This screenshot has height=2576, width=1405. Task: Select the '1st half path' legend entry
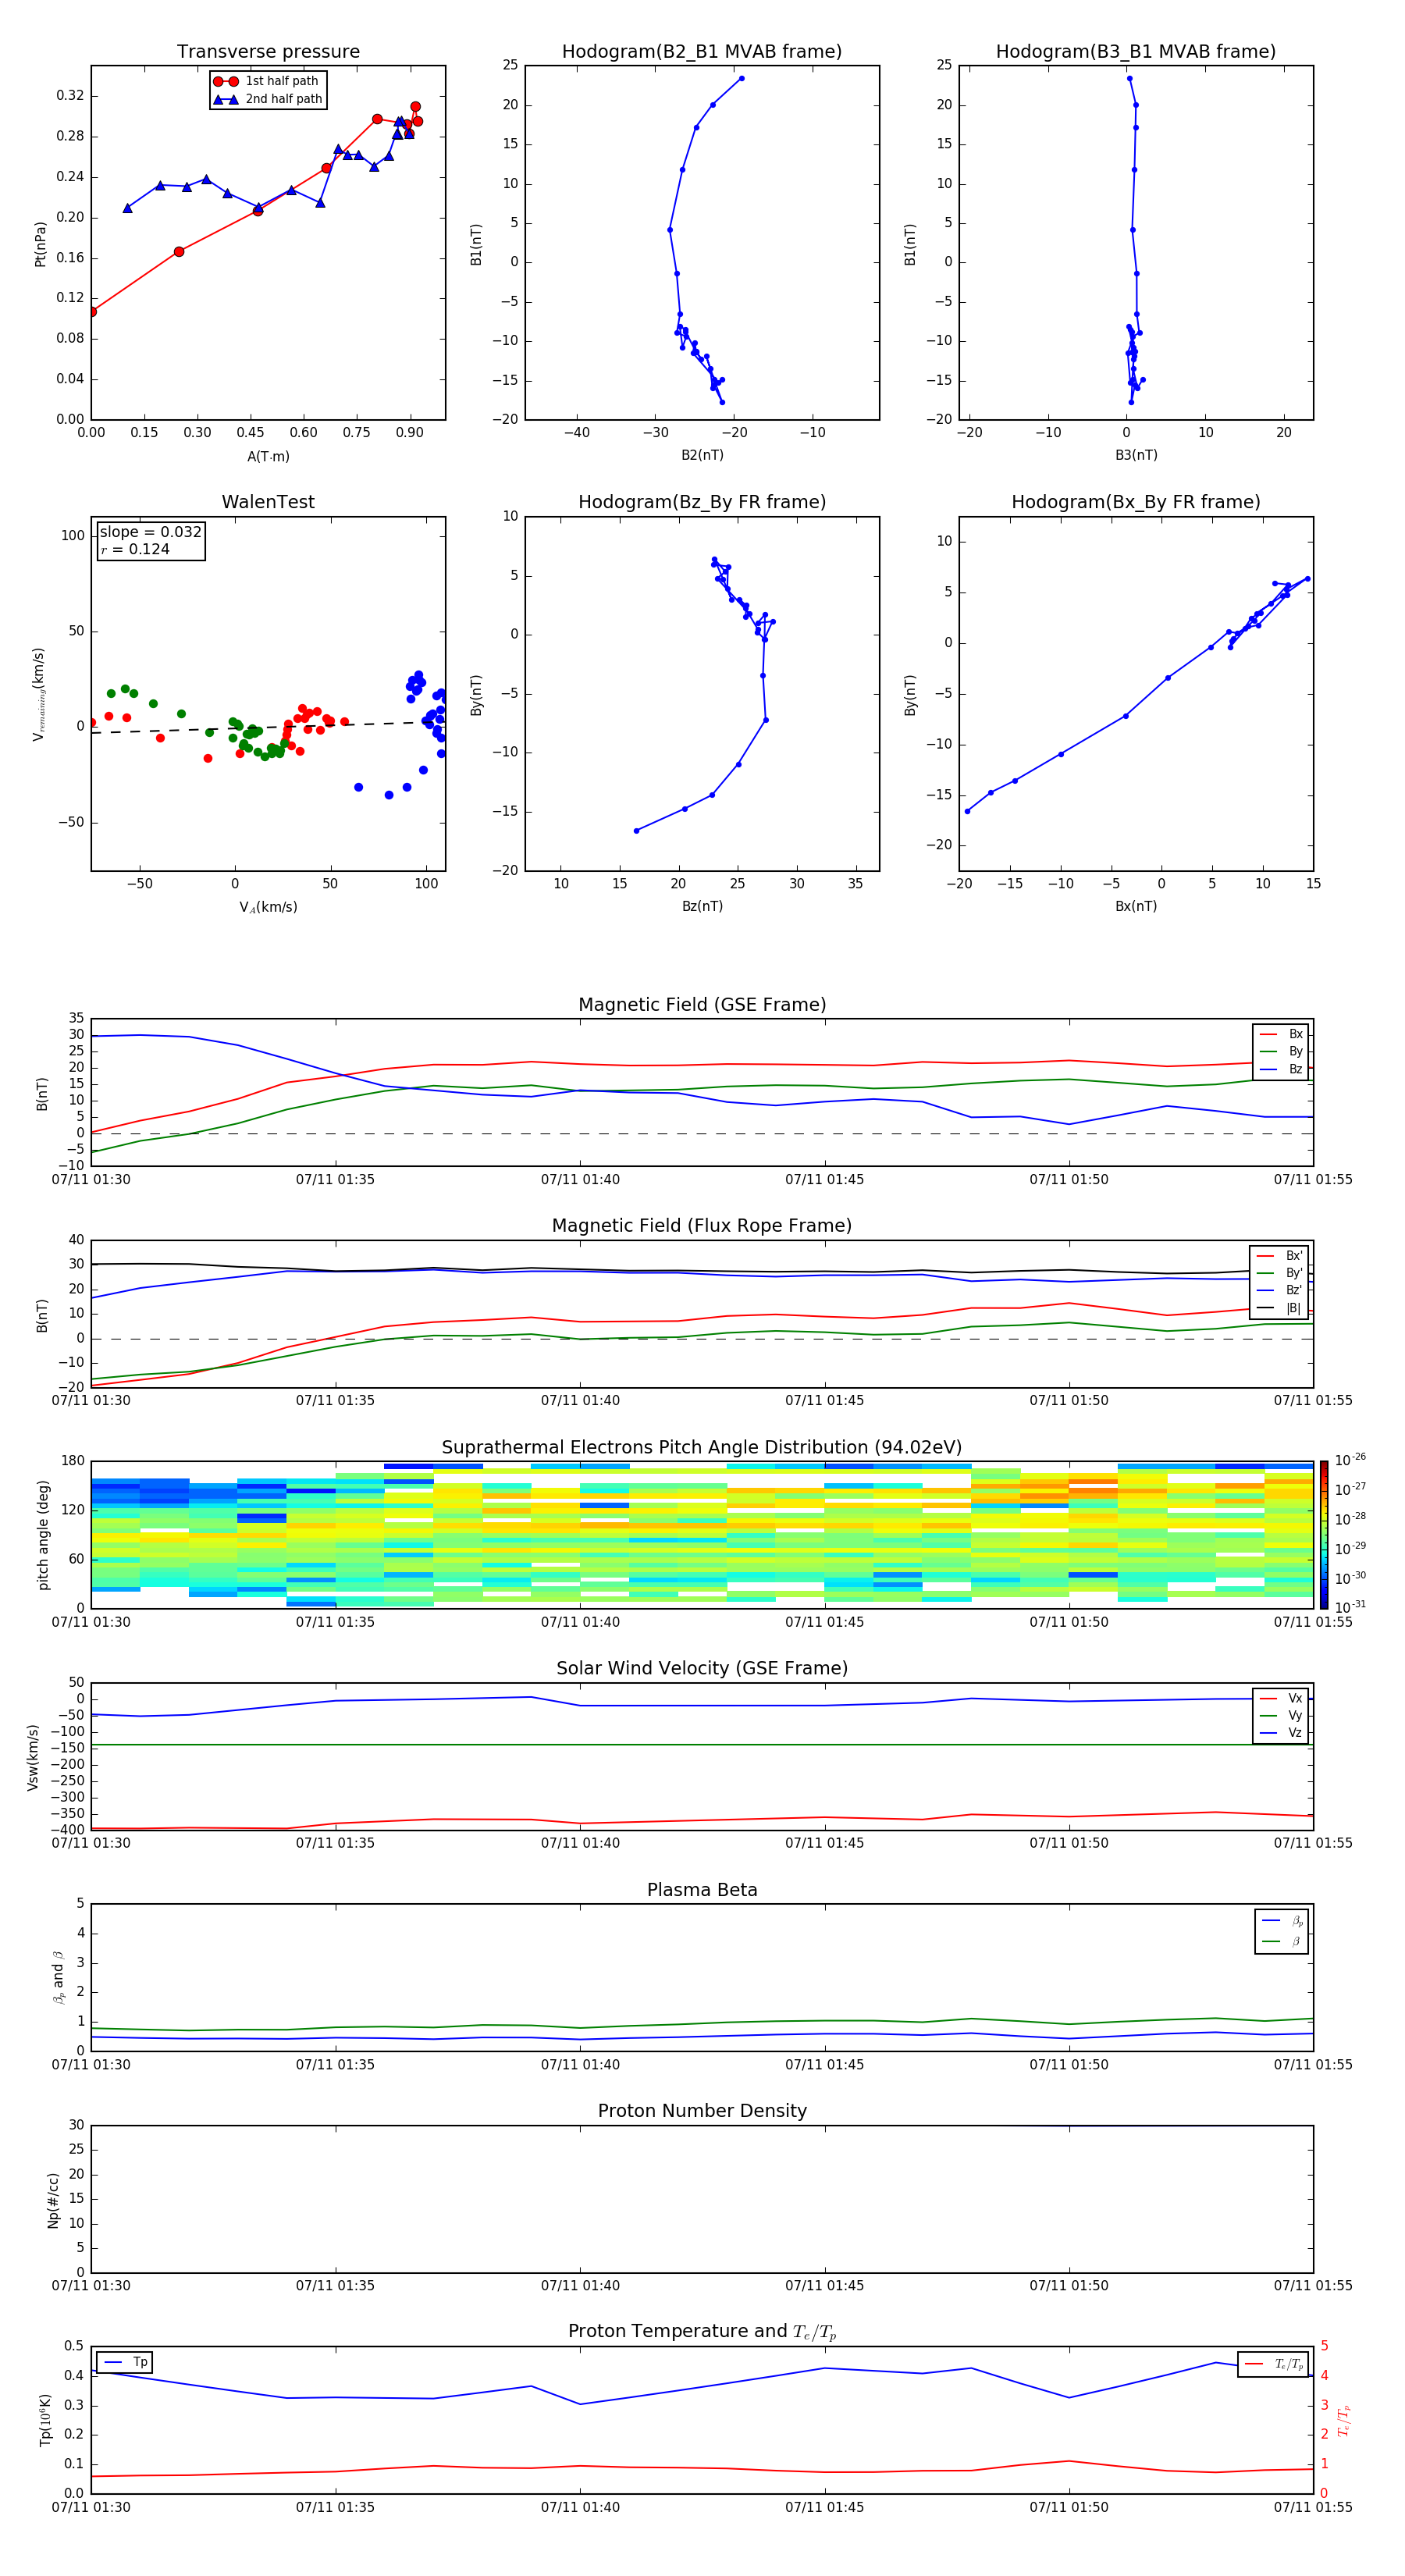point(267,81)
